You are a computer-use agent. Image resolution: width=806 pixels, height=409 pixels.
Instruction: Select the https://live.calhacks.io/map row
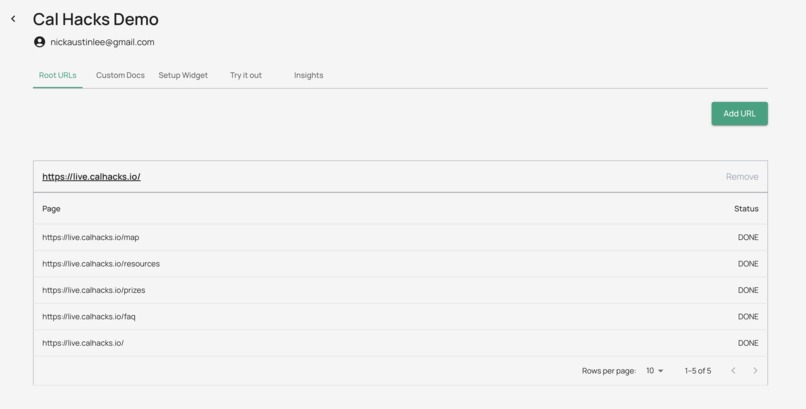click(x=400, y=237)
